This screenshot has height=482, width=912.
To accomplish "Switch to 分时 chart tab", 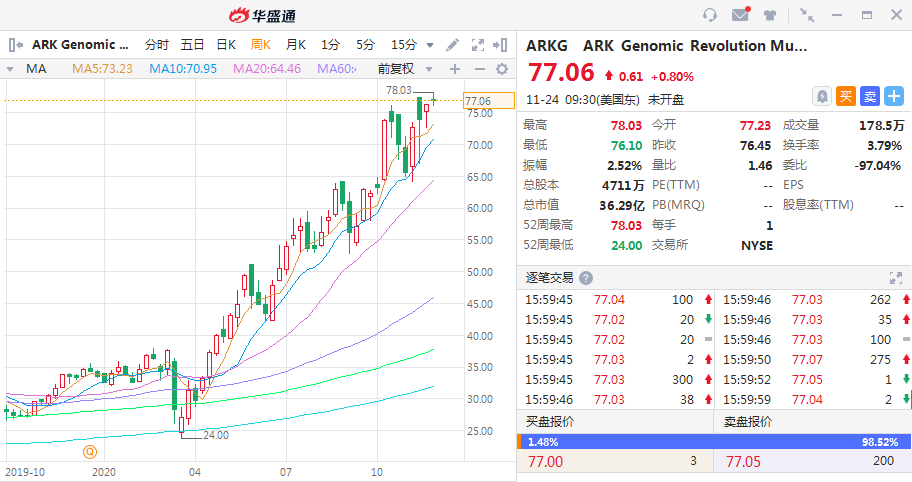I will click(x=157, y=45).
